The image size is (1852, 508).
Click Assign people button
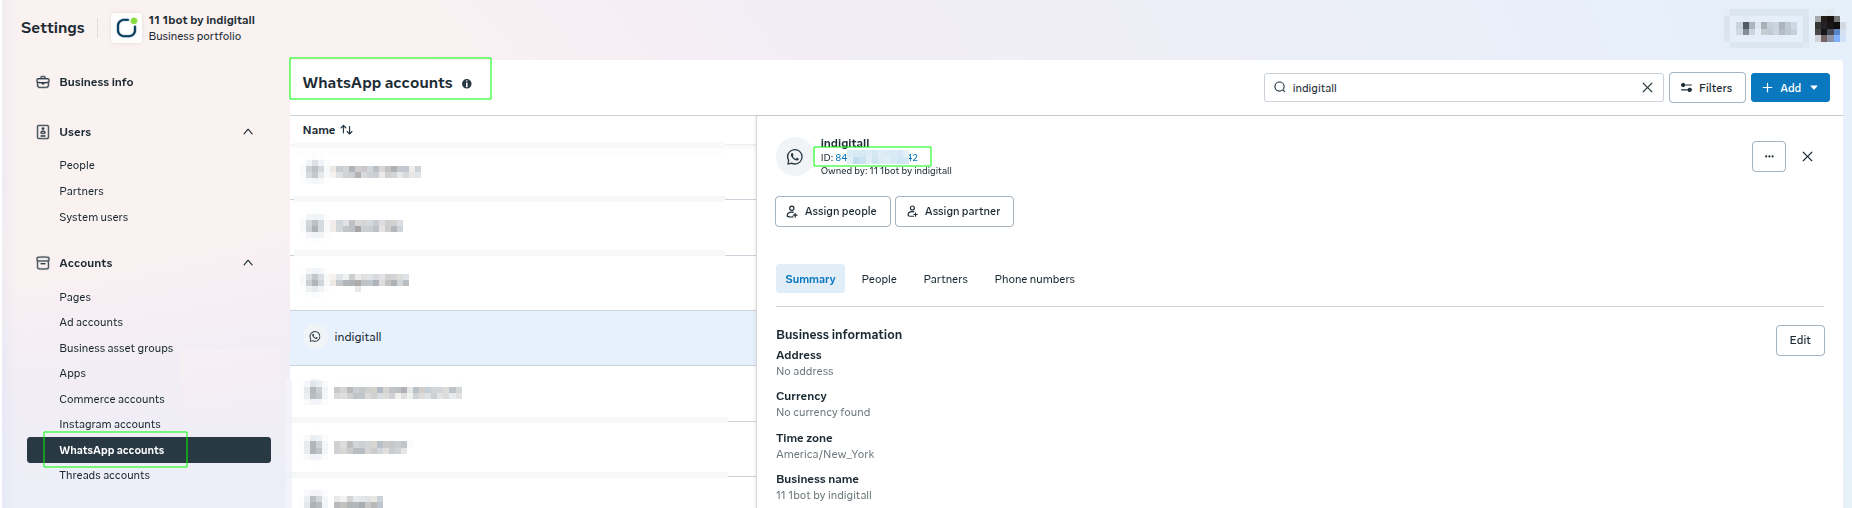click(832, 211)
